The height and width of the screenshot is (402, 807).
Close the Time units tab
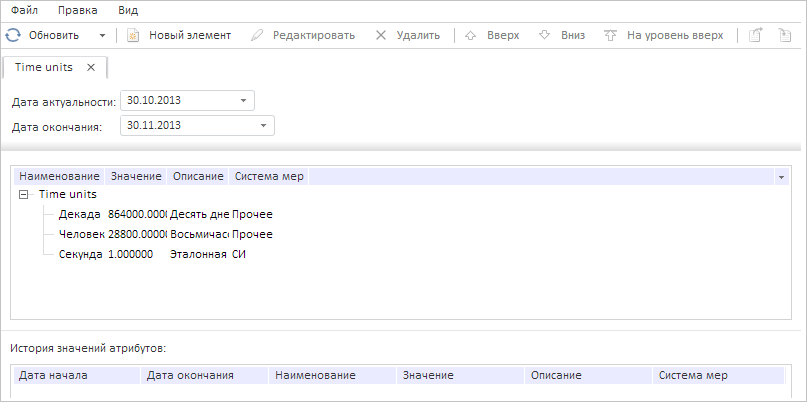click(x=91, y=67)
